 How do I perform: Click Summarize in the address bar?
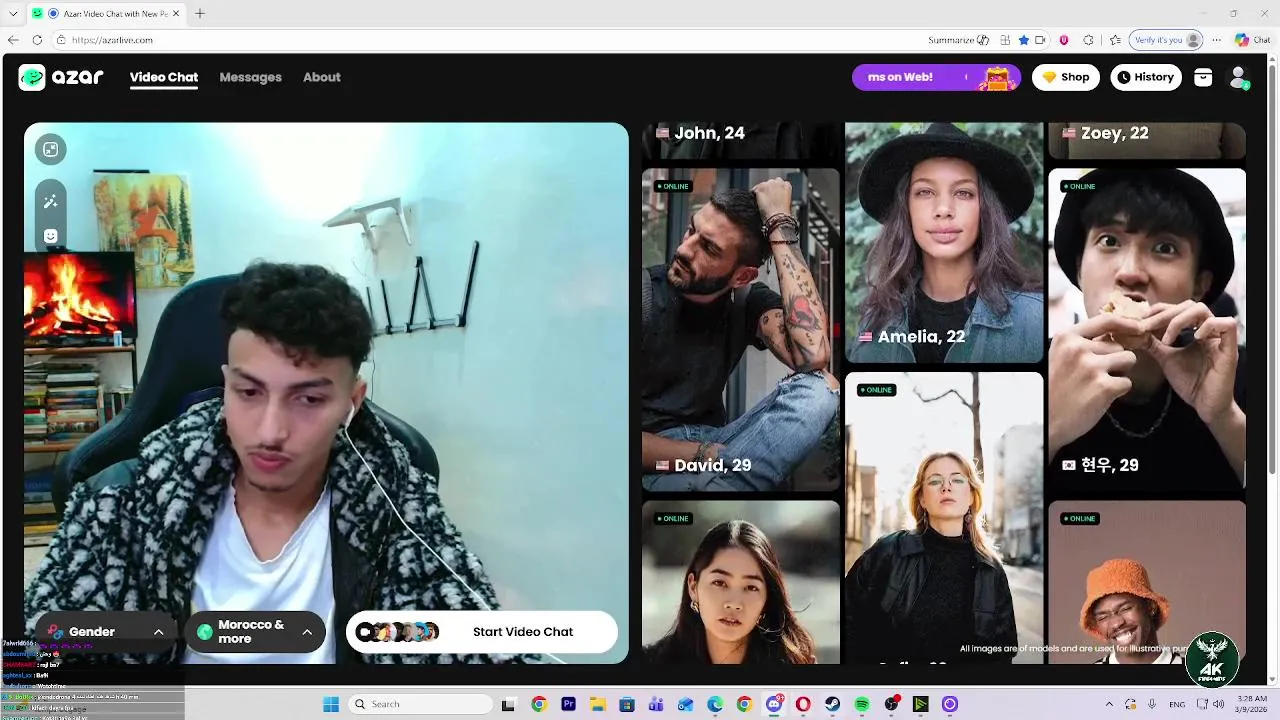958,40
